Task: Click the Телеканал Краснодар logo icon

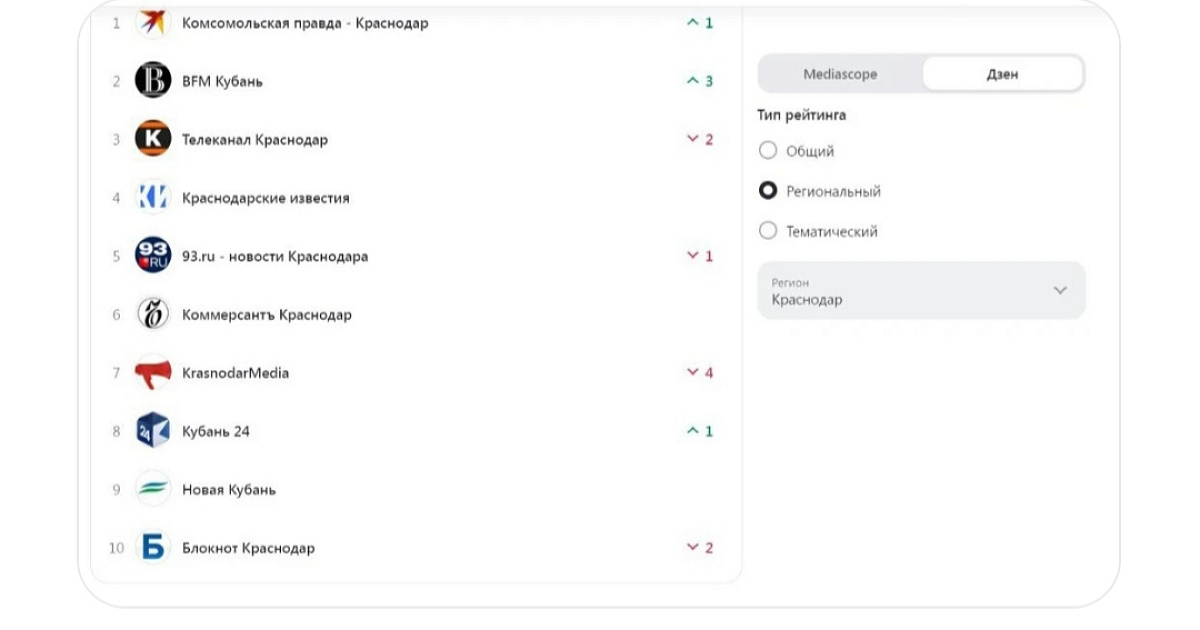Action: tap(153, 139)
